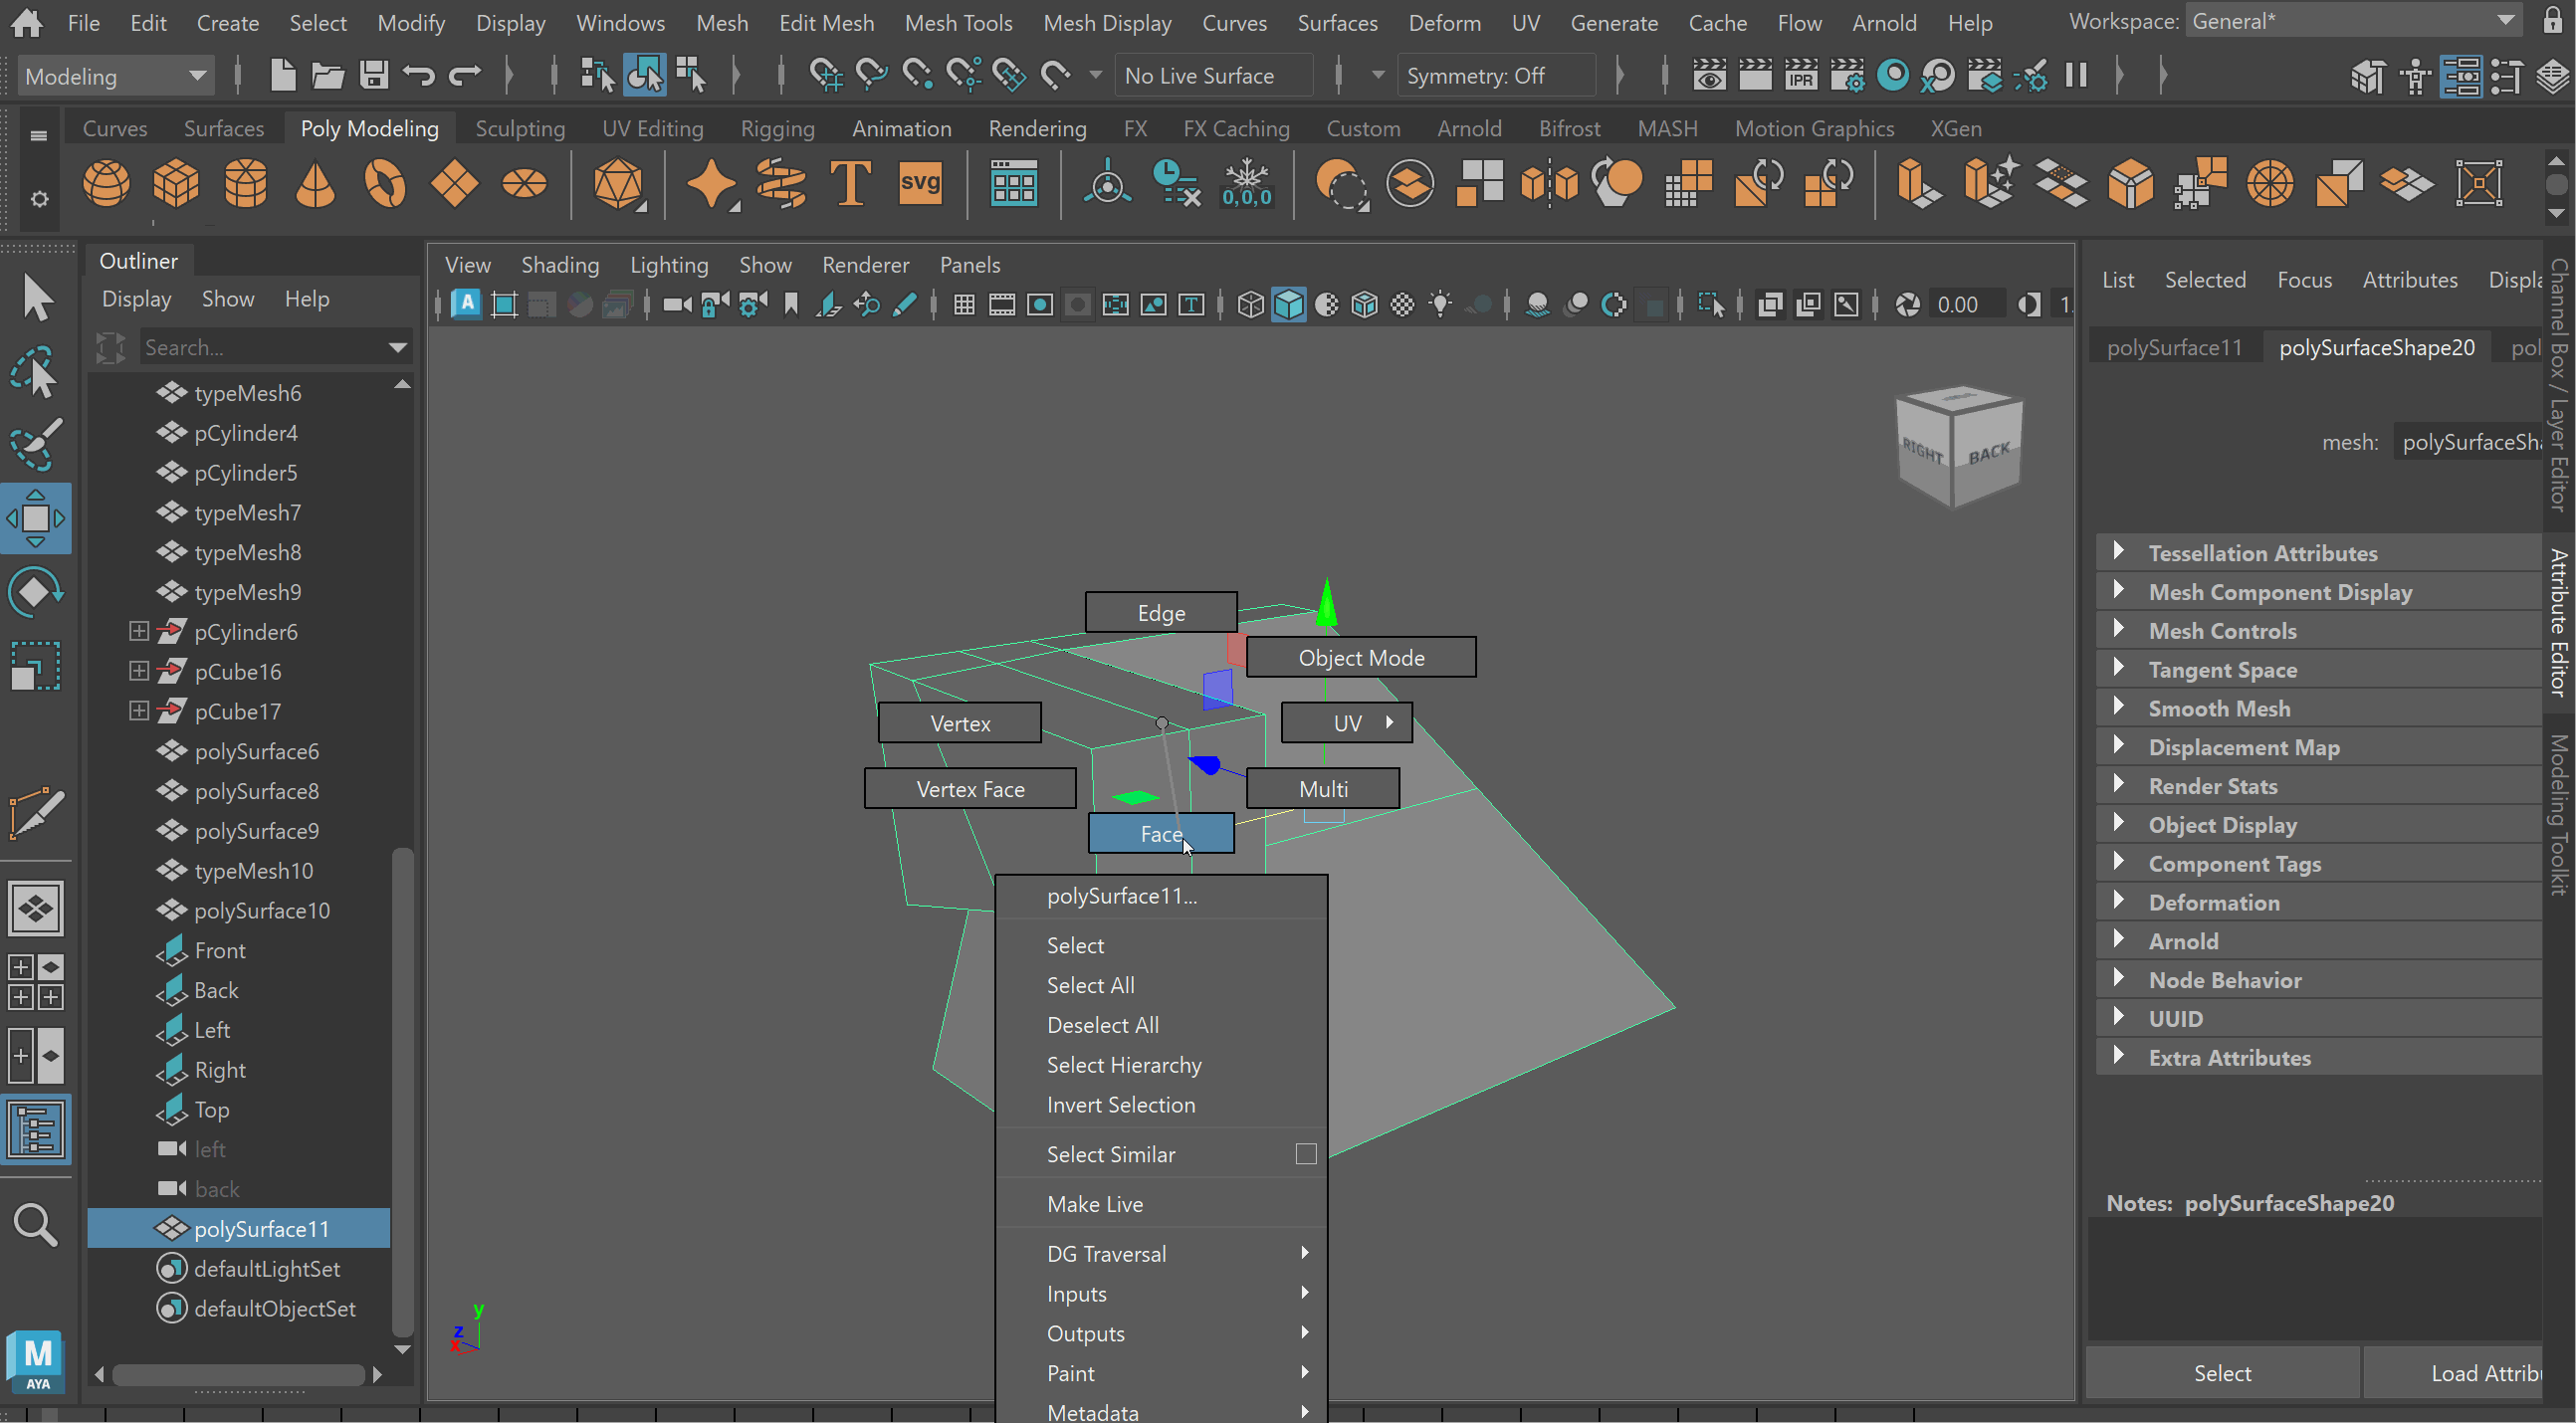Click the polygon type (T) tool icon

coord(850,185)
